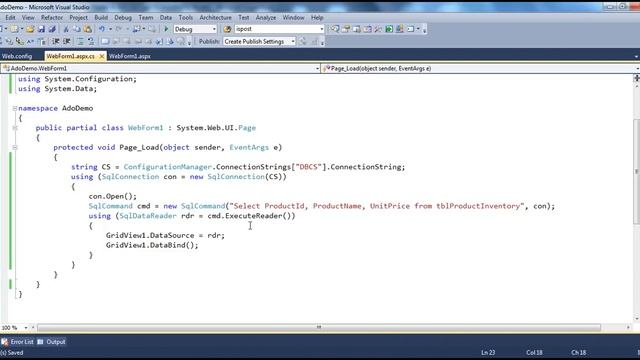
Task: Open the Start Page green icon
Action: [389, 29]
